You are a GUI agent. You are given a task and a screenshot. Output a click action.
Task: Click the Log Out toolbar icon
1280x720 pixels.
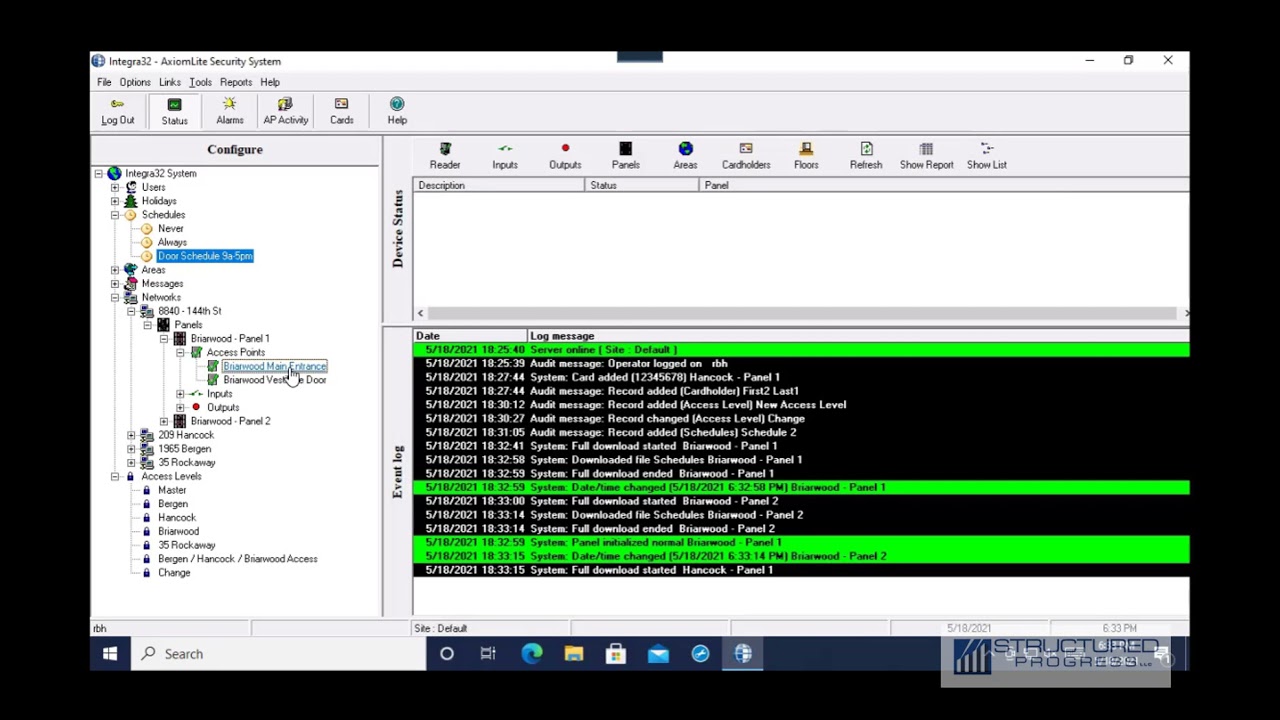click(117, 111)
